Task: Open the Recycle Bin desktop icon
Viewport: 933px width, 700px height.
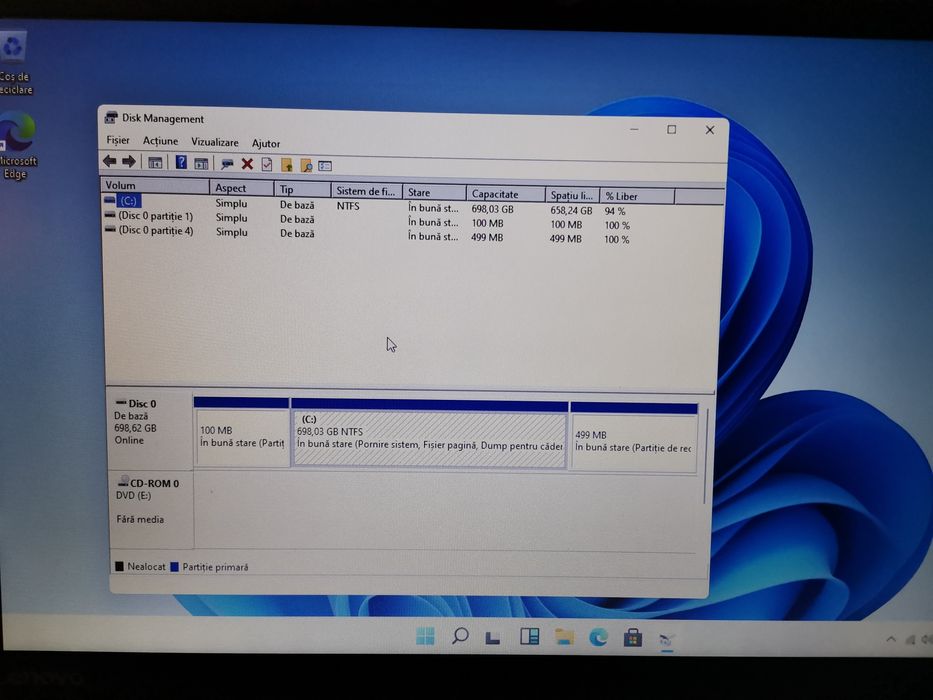Action: tap(14, 64)
